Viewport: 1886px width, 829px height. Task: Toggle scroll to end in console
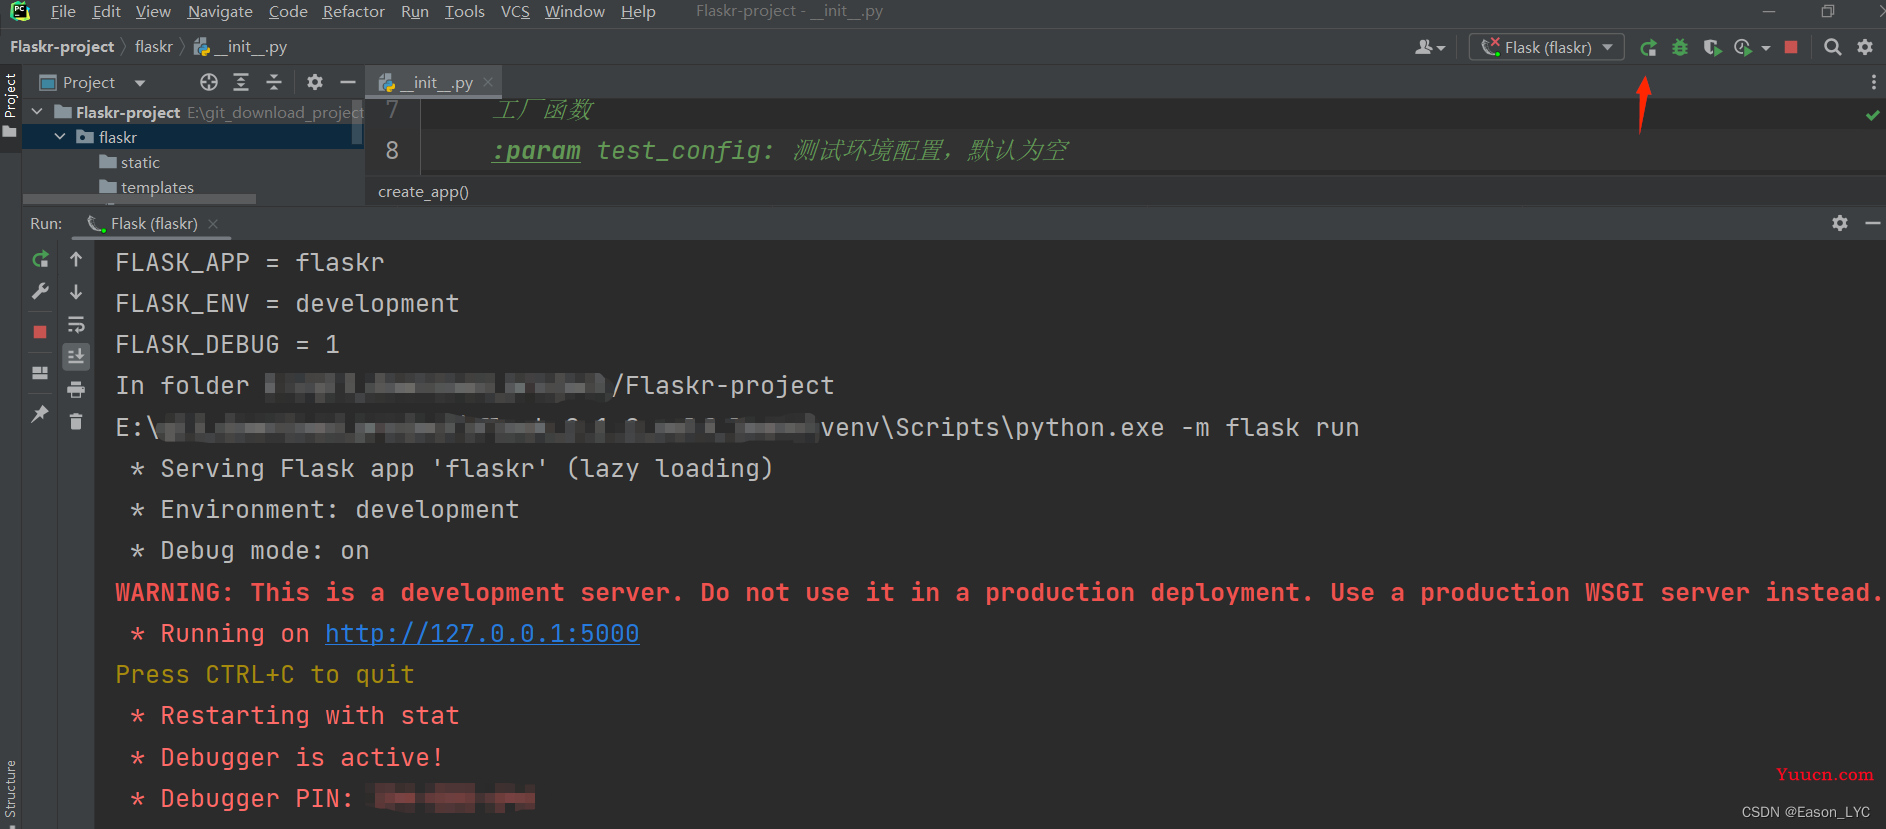coord(76,357)
